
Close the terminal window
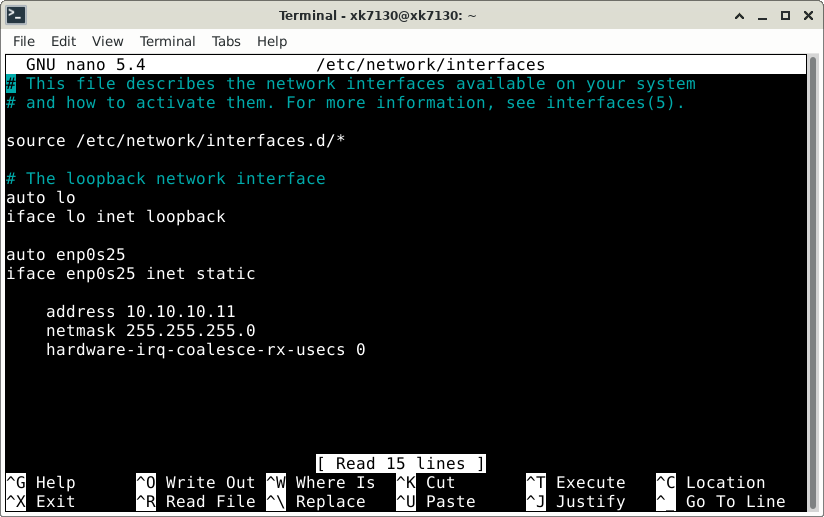point(808,16)
